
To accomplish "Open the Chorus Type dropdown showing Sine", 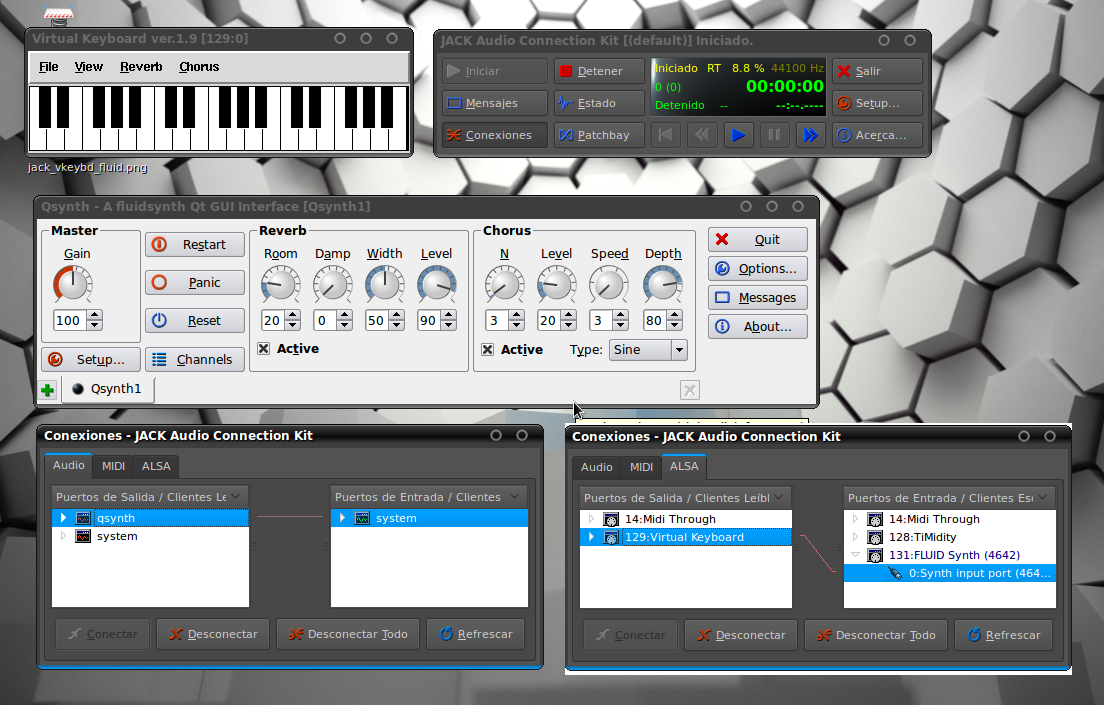I will pos(648,350).
